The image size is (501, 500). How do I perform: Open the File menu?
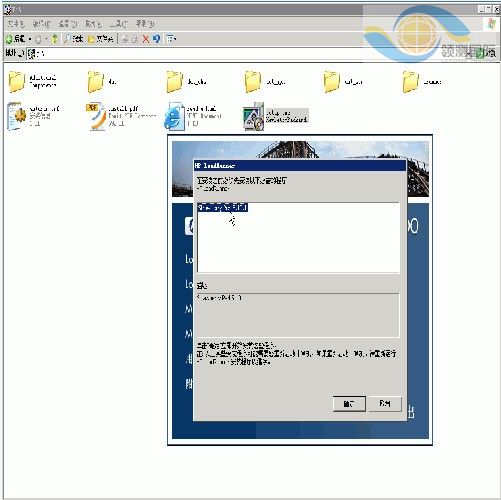click(16, 24)
